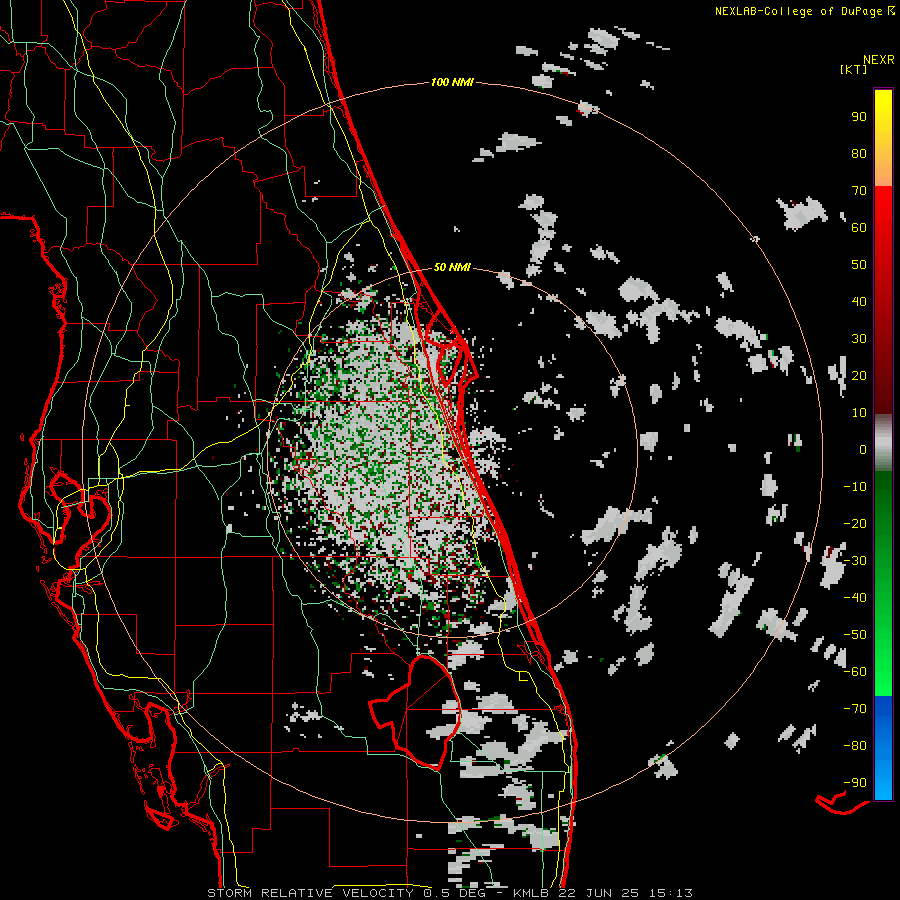Viewport: 900px width, 900px height.
Task: Click the blue bottom segment of color bar
Action: point(883,748)
